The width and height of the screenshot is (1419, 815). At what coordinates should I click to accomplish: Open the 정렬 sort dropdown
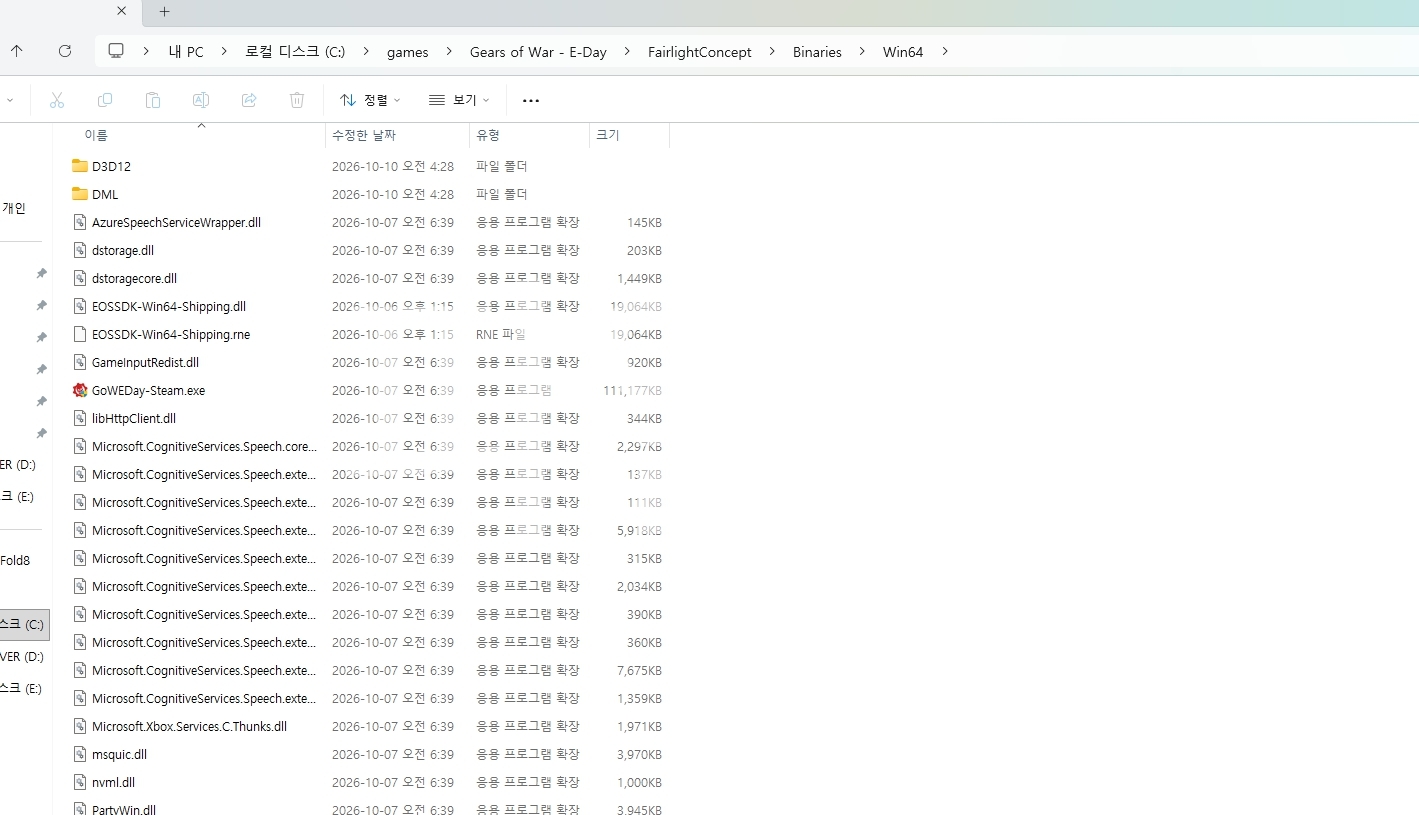(x=370, y=100)
